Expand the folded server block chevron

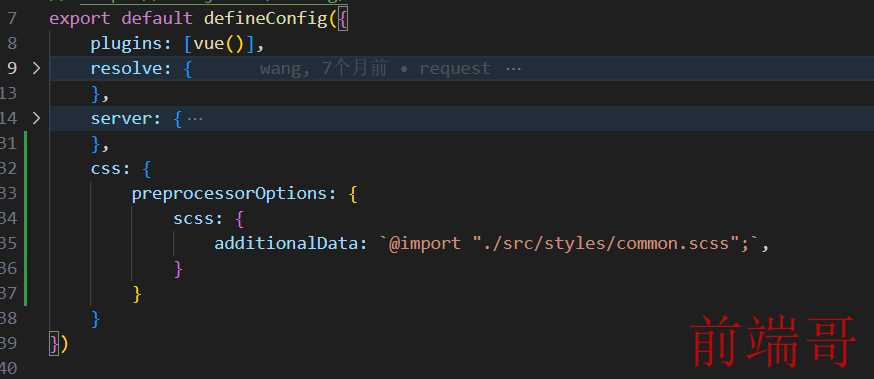(x=36, y=118)
